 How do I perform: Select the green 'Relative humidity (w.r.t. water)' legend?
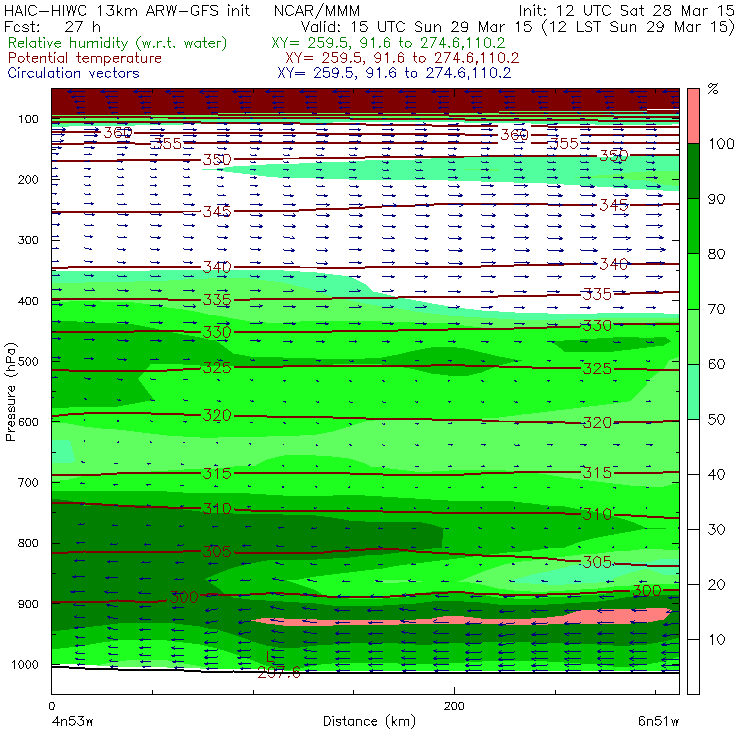point(118,43)
